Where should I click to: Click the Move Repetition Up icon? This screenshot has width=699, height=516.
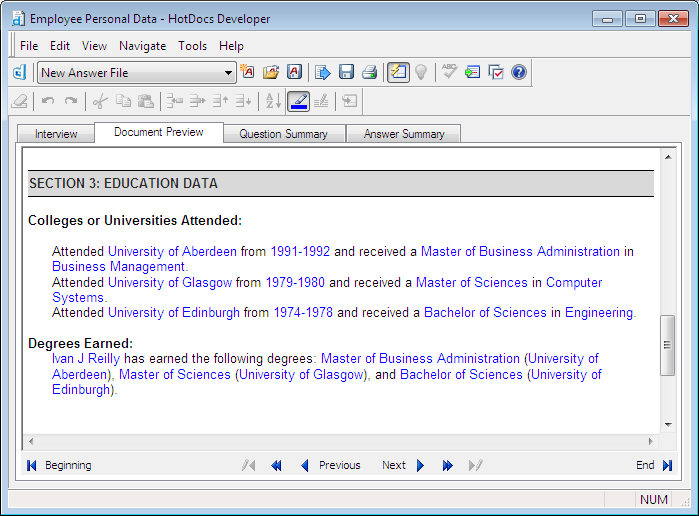pos(221,101)
